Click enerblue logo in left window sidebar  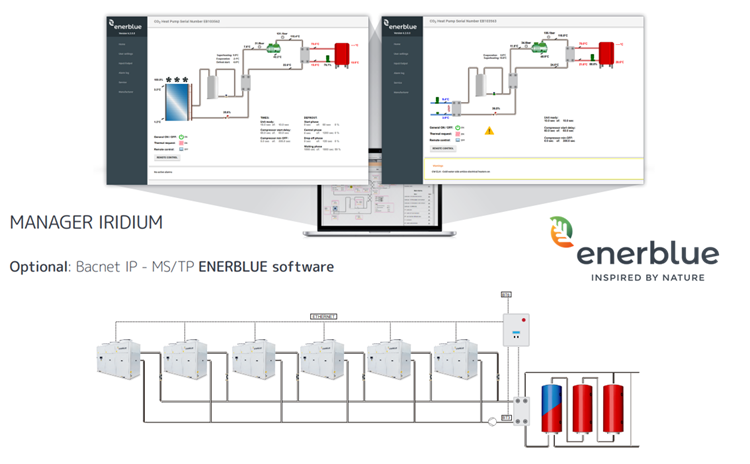[x=125, y=24]
